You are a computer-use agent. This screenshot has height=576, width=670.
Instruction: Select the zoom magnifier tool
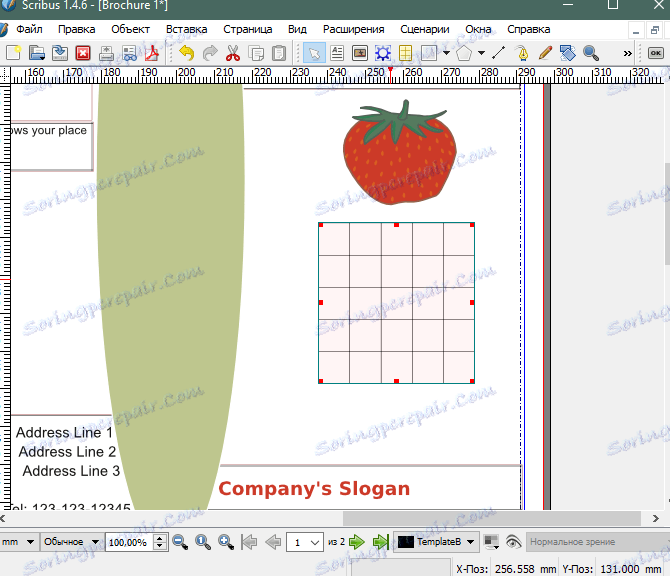pyautogui.click(x=591, y=53)
